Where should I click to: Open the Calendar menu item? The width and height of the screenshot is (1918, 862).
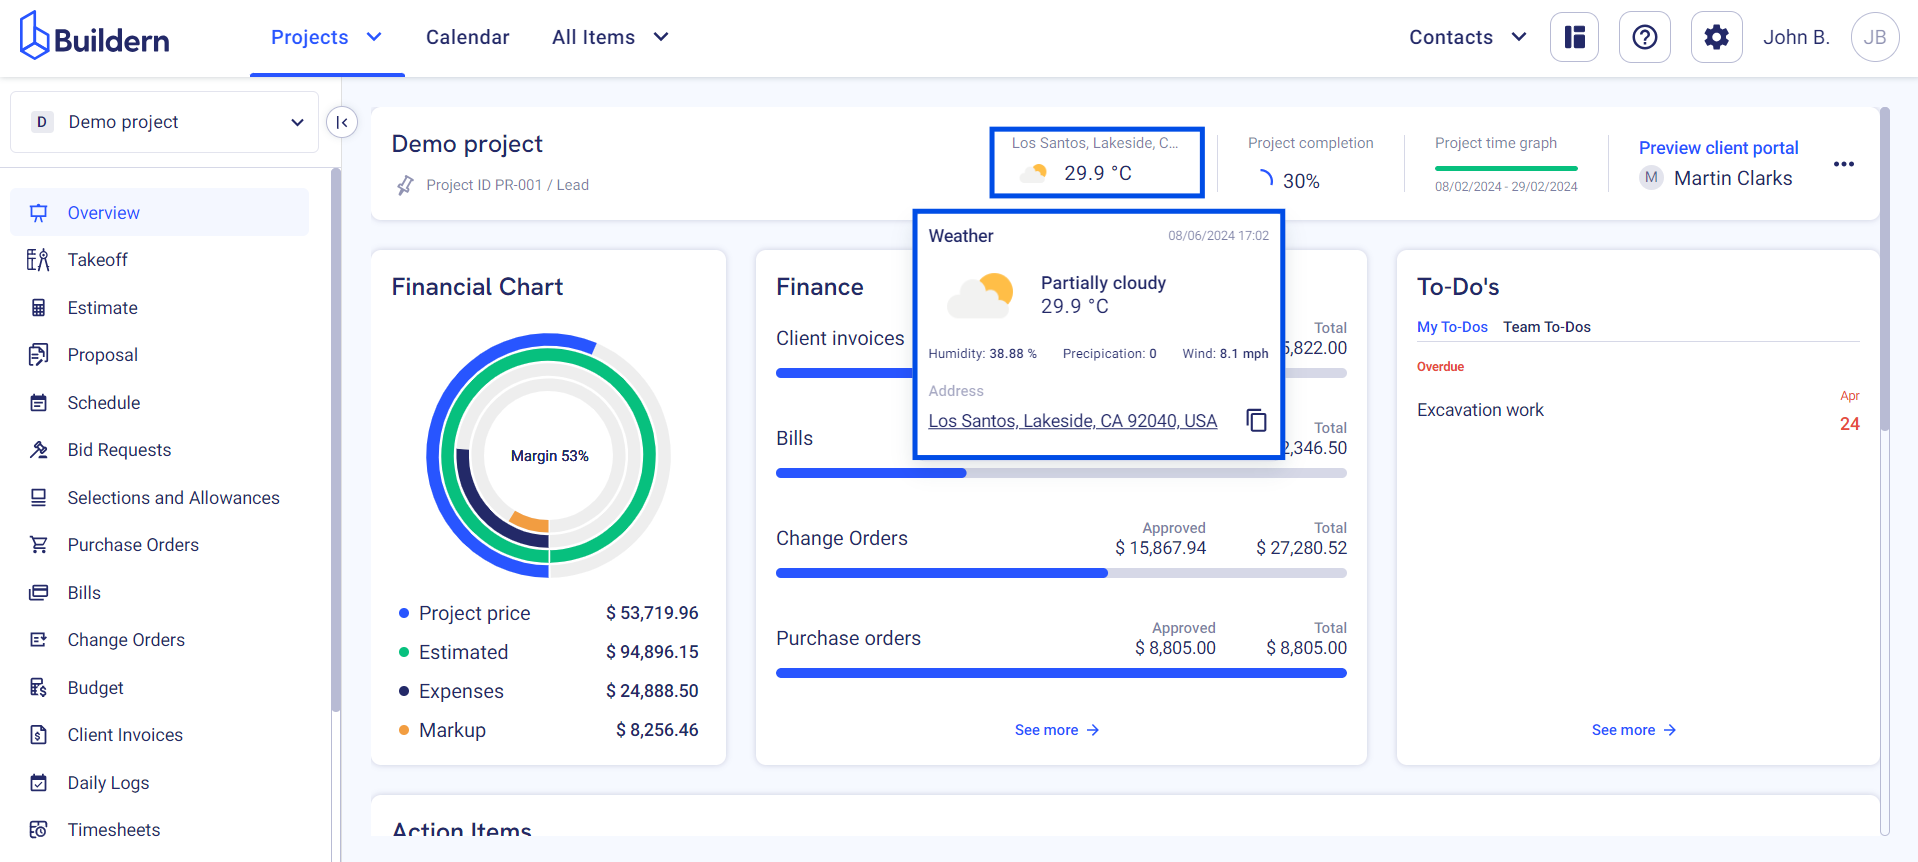[468, 37]
